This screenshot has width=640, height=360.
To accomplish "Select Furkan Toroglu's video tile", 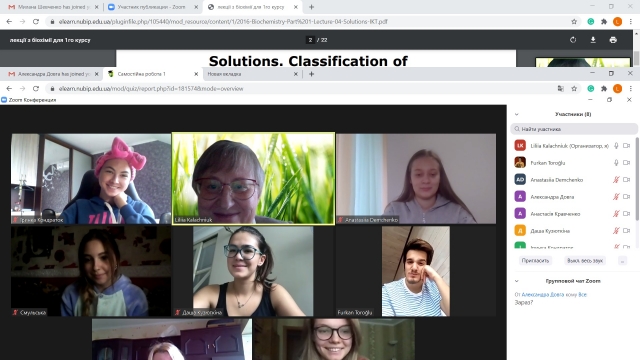I will tap(416, 271).
